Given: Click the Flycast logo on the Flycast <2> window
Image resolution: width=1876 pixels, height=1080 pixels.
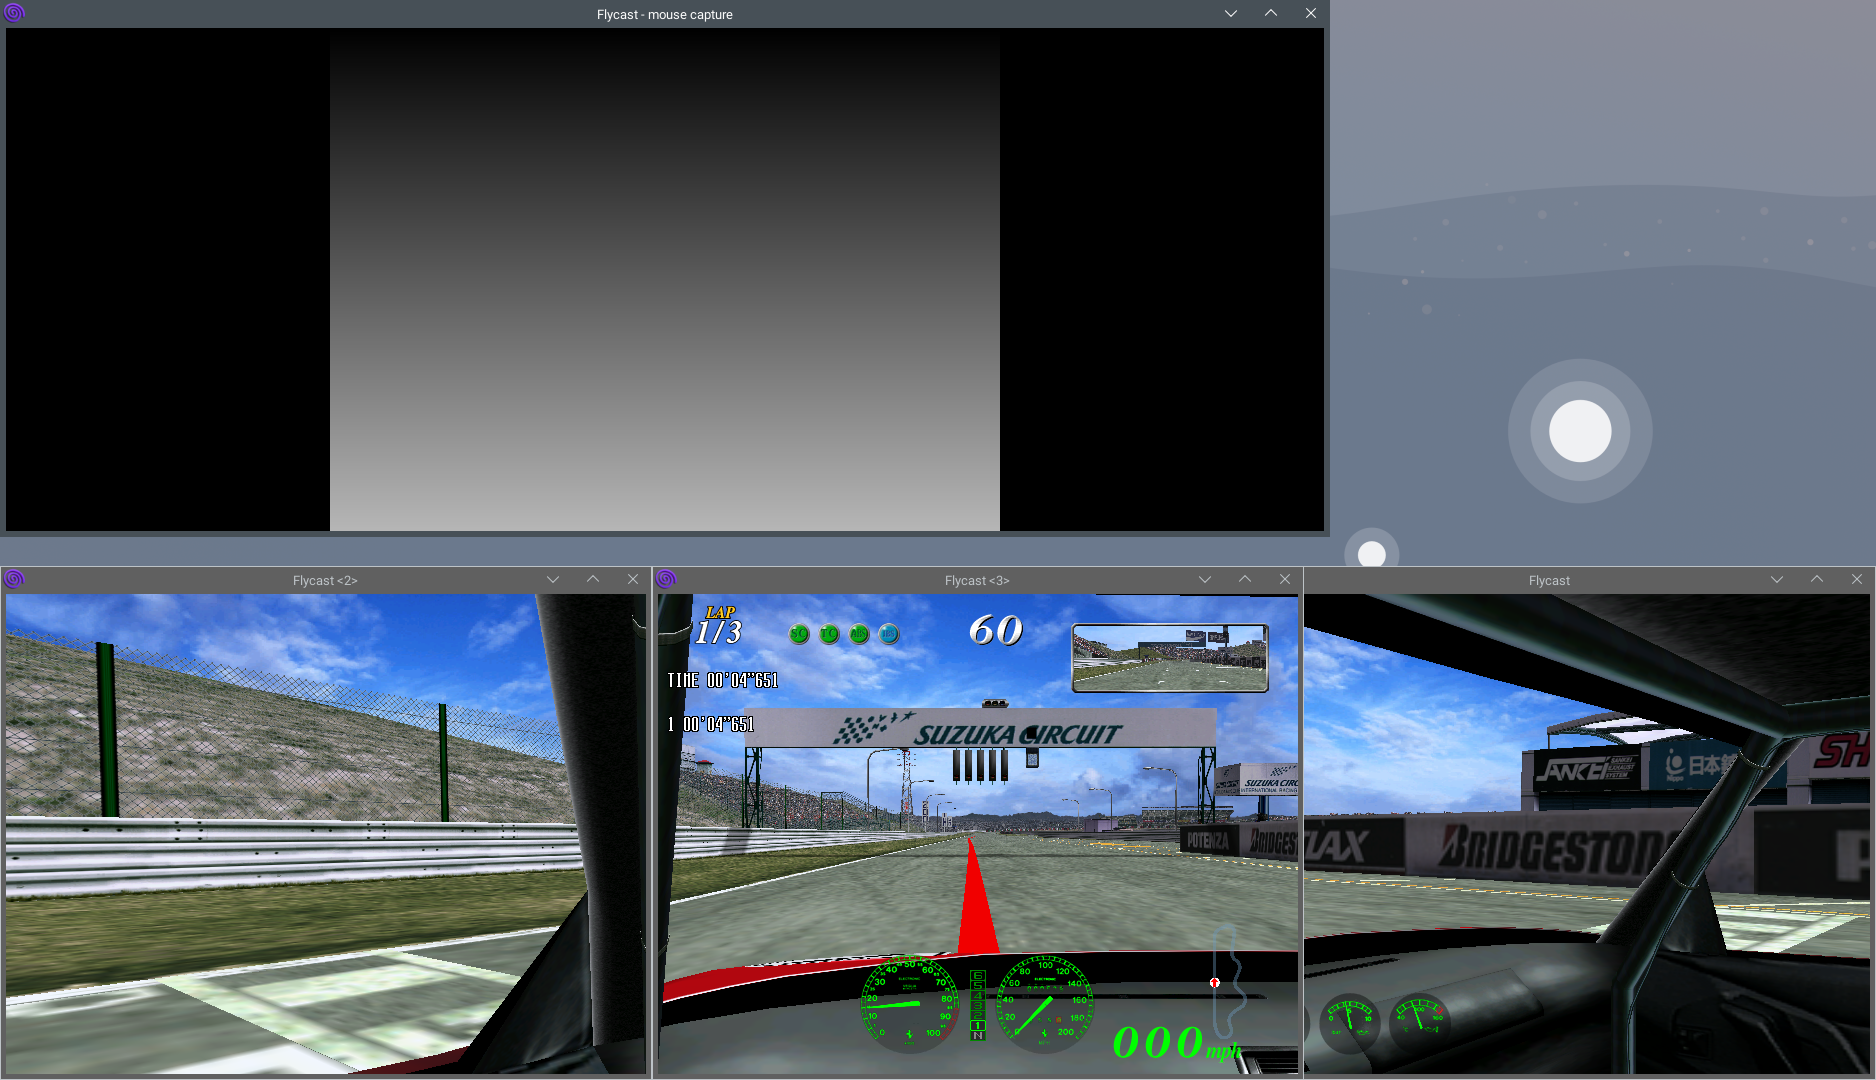Looking at the screenshot, I should (14, 578).
